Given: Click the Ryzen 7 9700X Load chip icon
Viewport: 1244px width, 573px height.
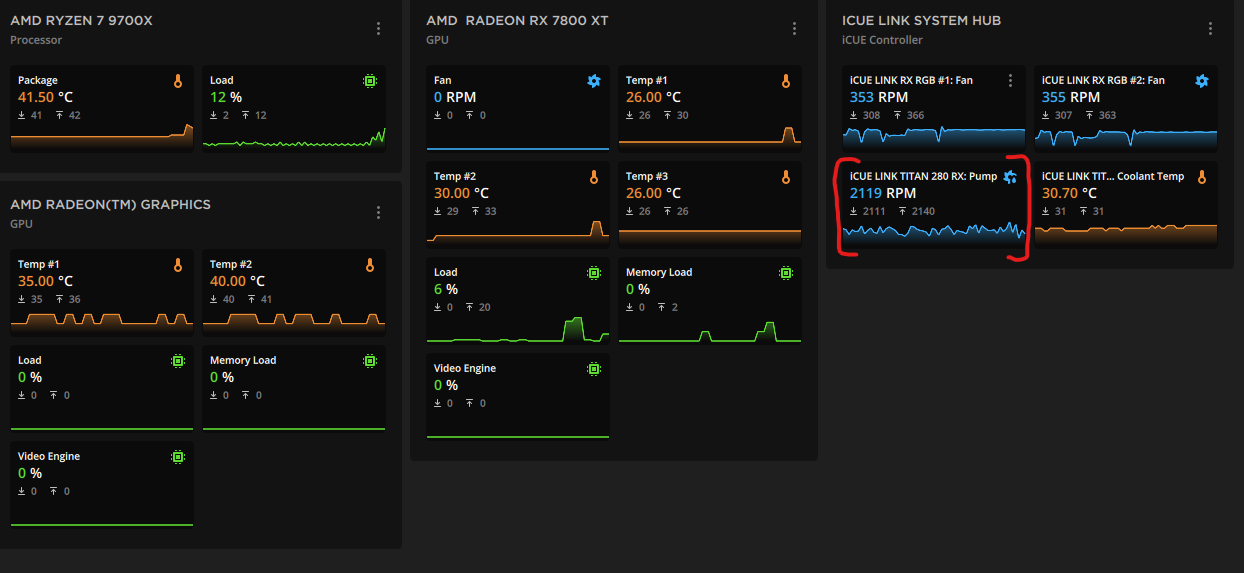Looking at the screenshot, I should point(370,81).
